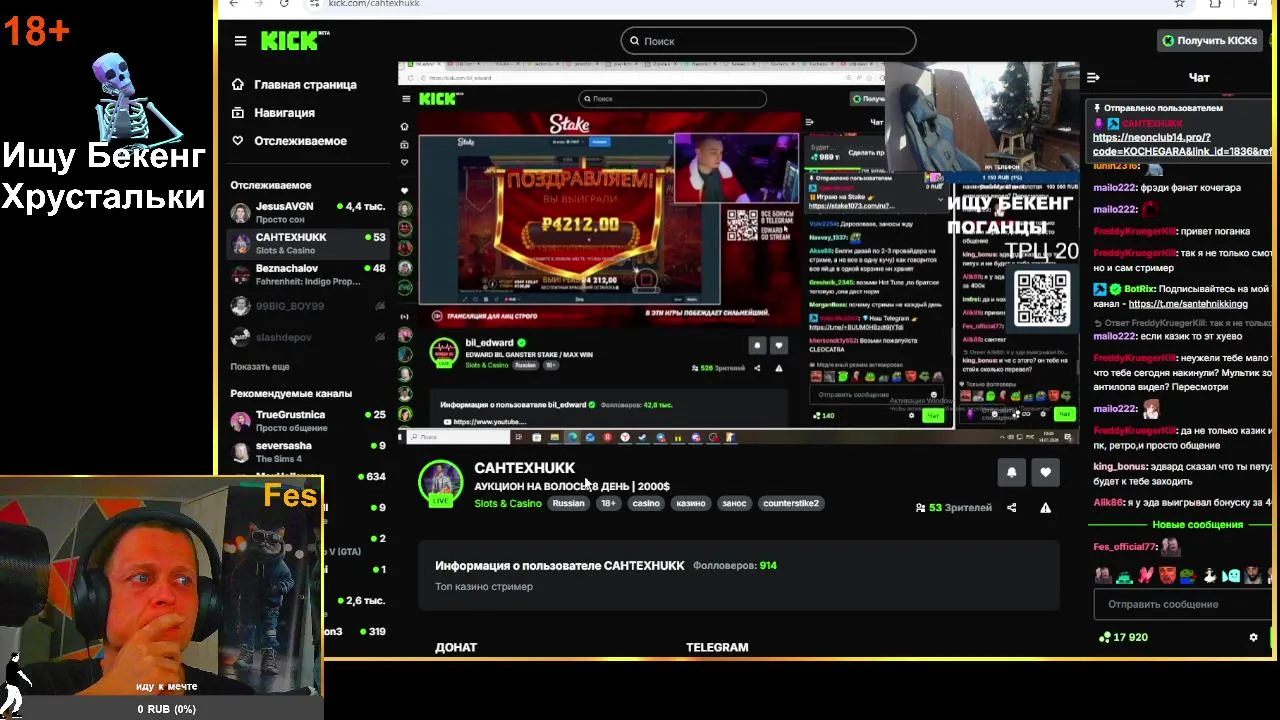Click the bil_edward name in embedded stream

pyautogui.click(x=489, y=343)
